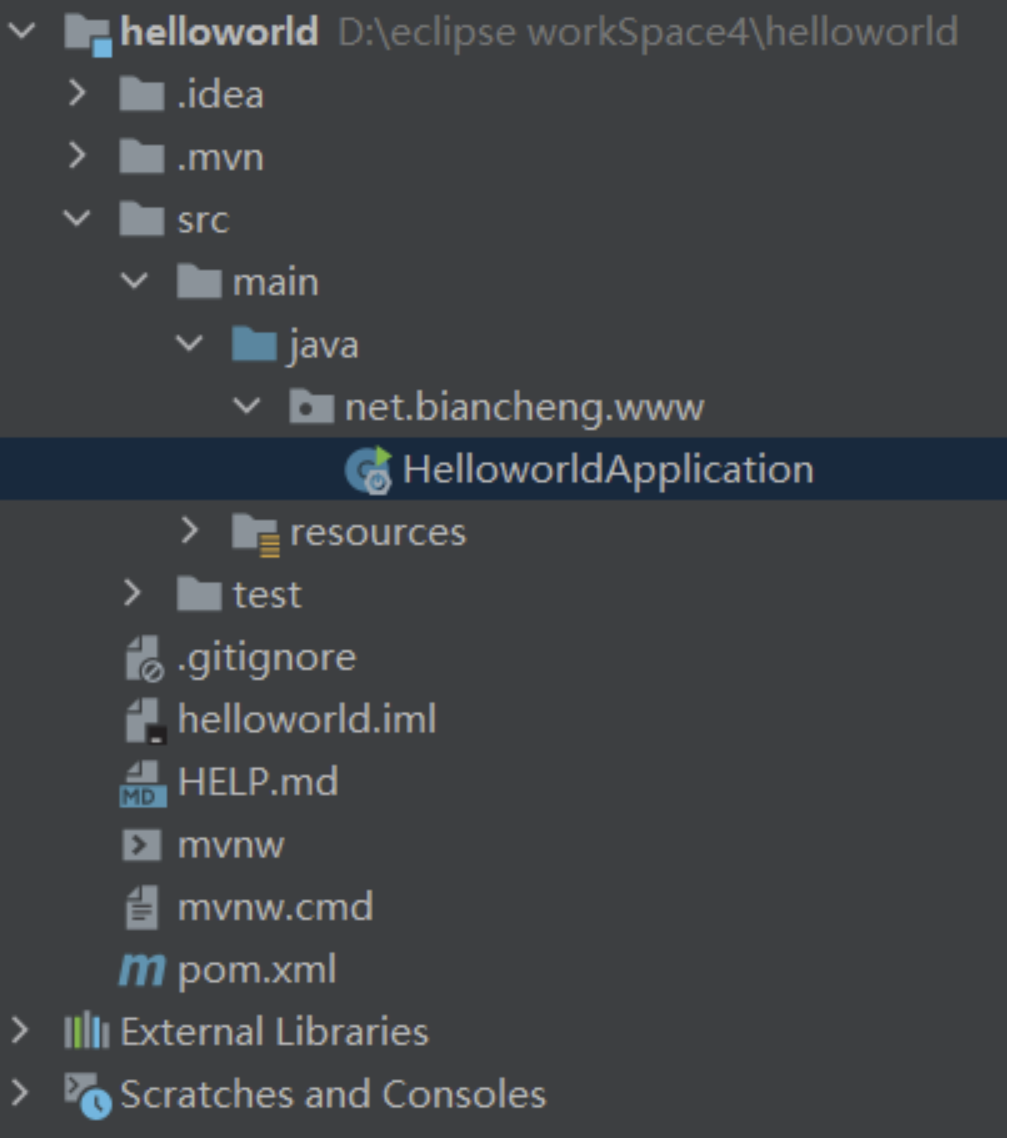
Task: Collapse the java source folder chevron
Action: point(190,343)
